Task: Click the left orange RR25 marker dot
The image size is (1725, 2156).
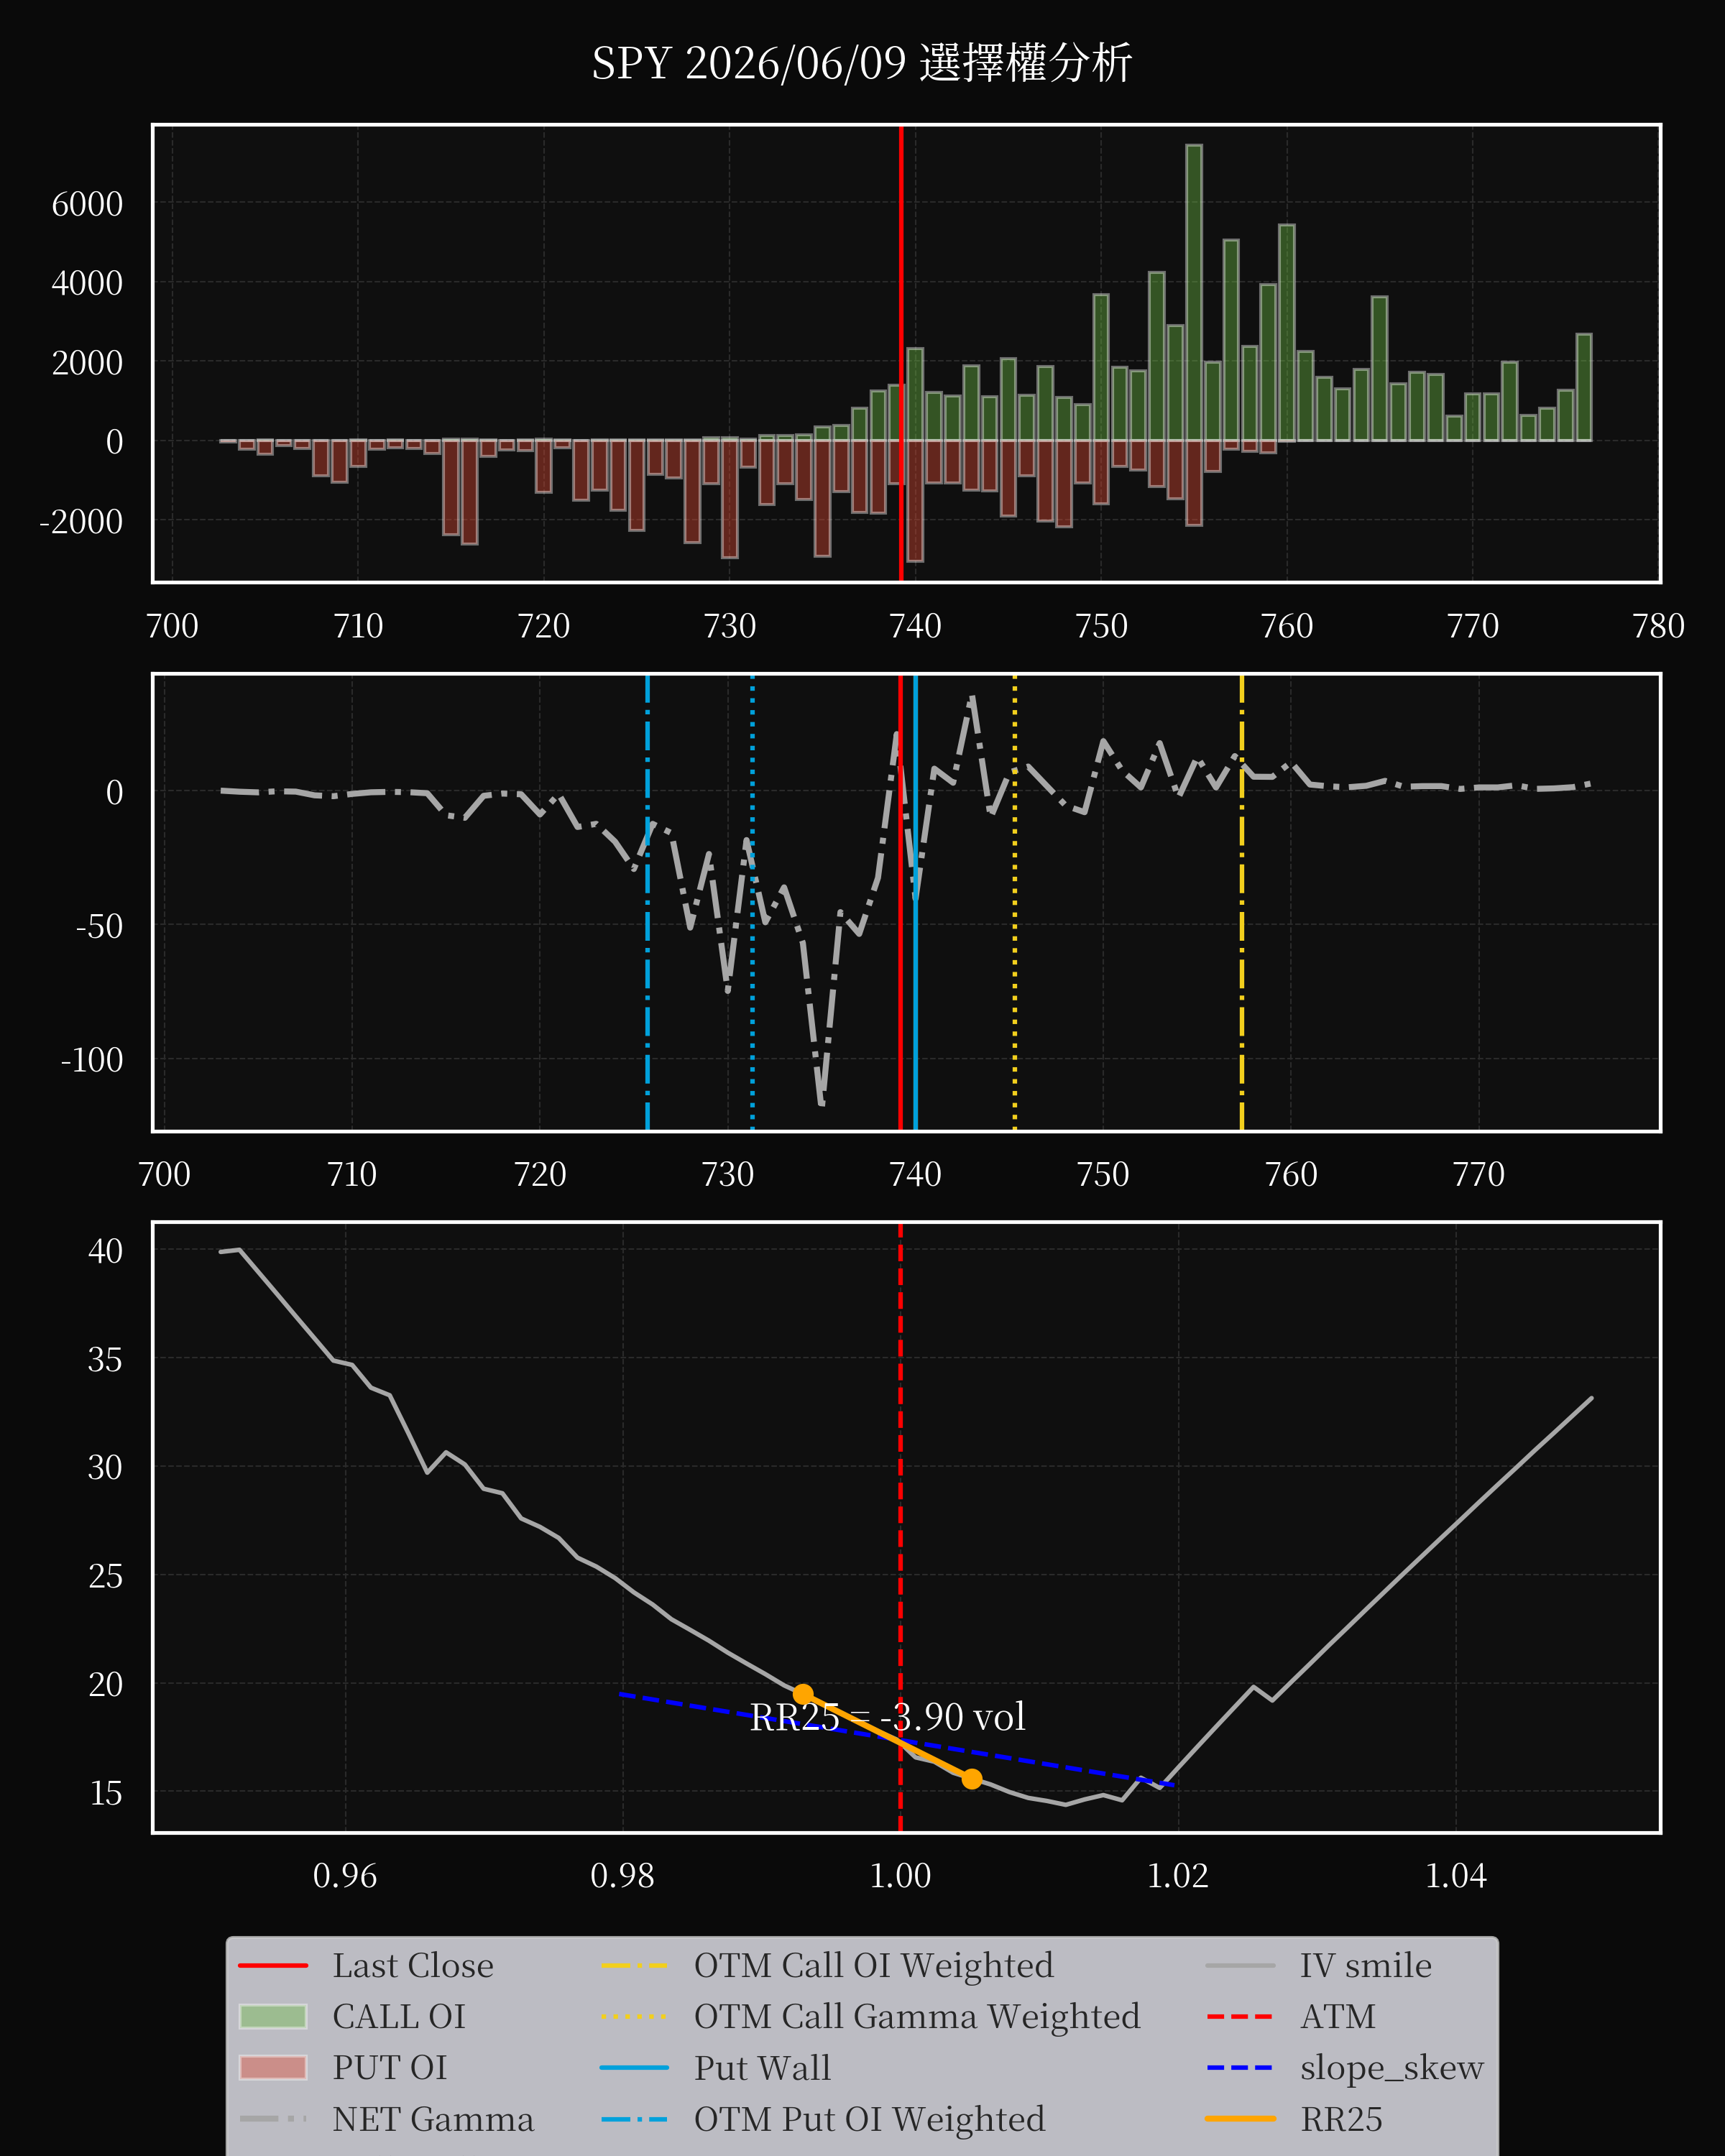Action: coord(803,1694)
